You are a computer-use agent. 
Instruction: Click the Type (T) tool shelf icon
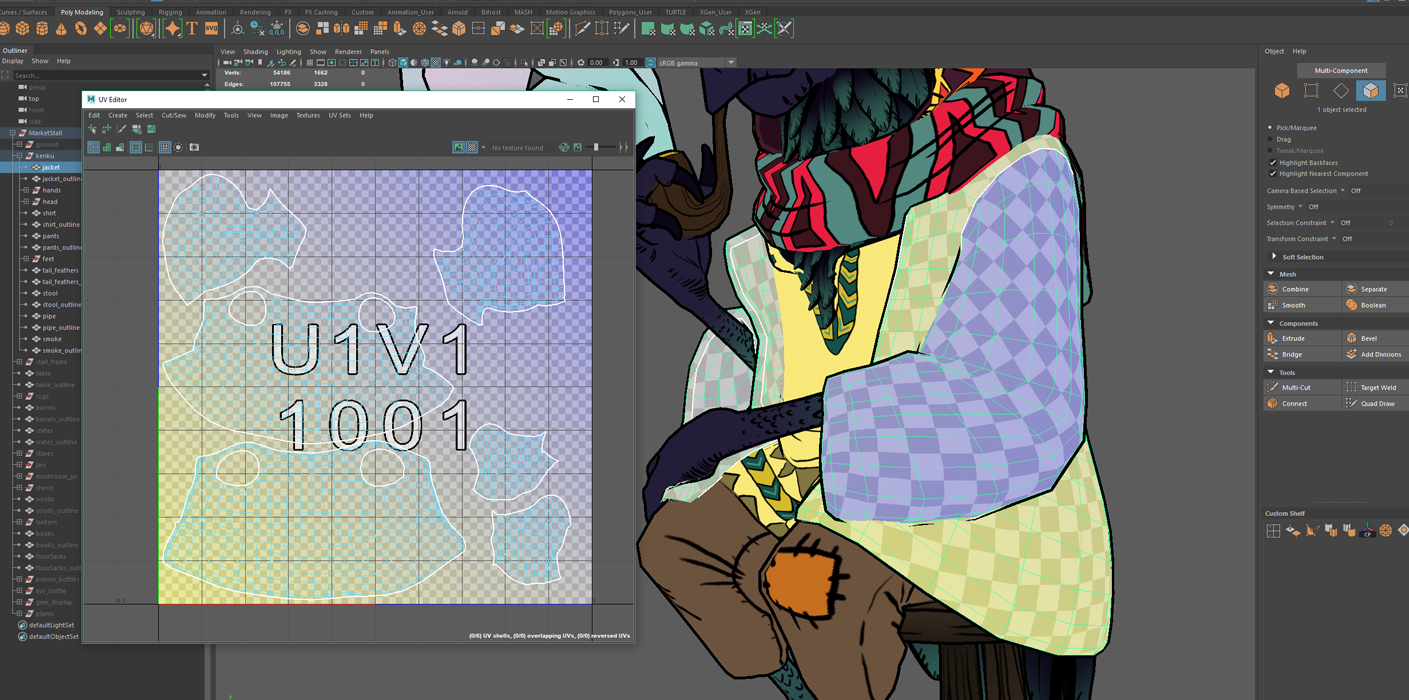point(192,29)
